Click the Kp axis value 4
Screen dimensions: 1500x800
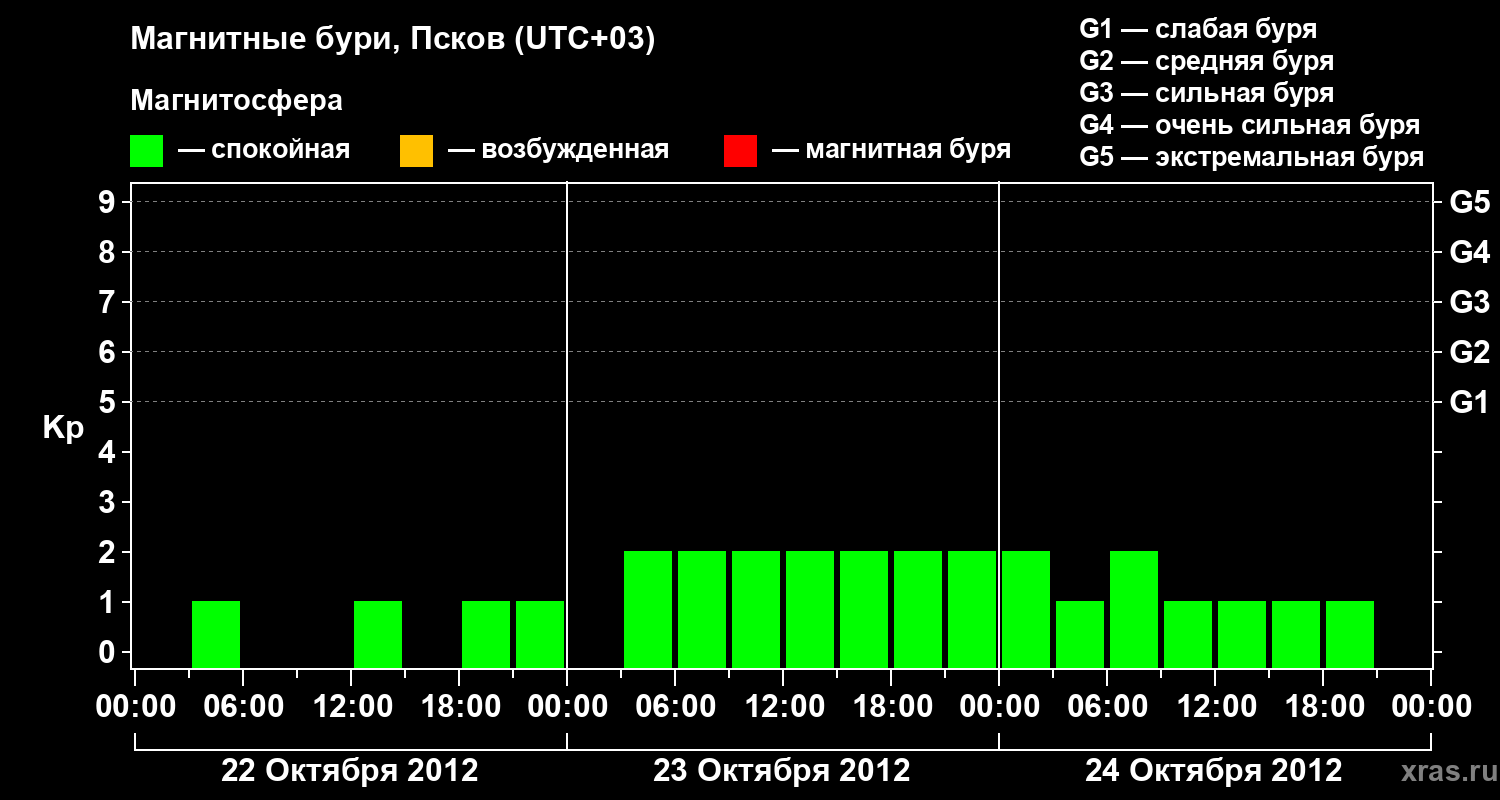point(109,452)
